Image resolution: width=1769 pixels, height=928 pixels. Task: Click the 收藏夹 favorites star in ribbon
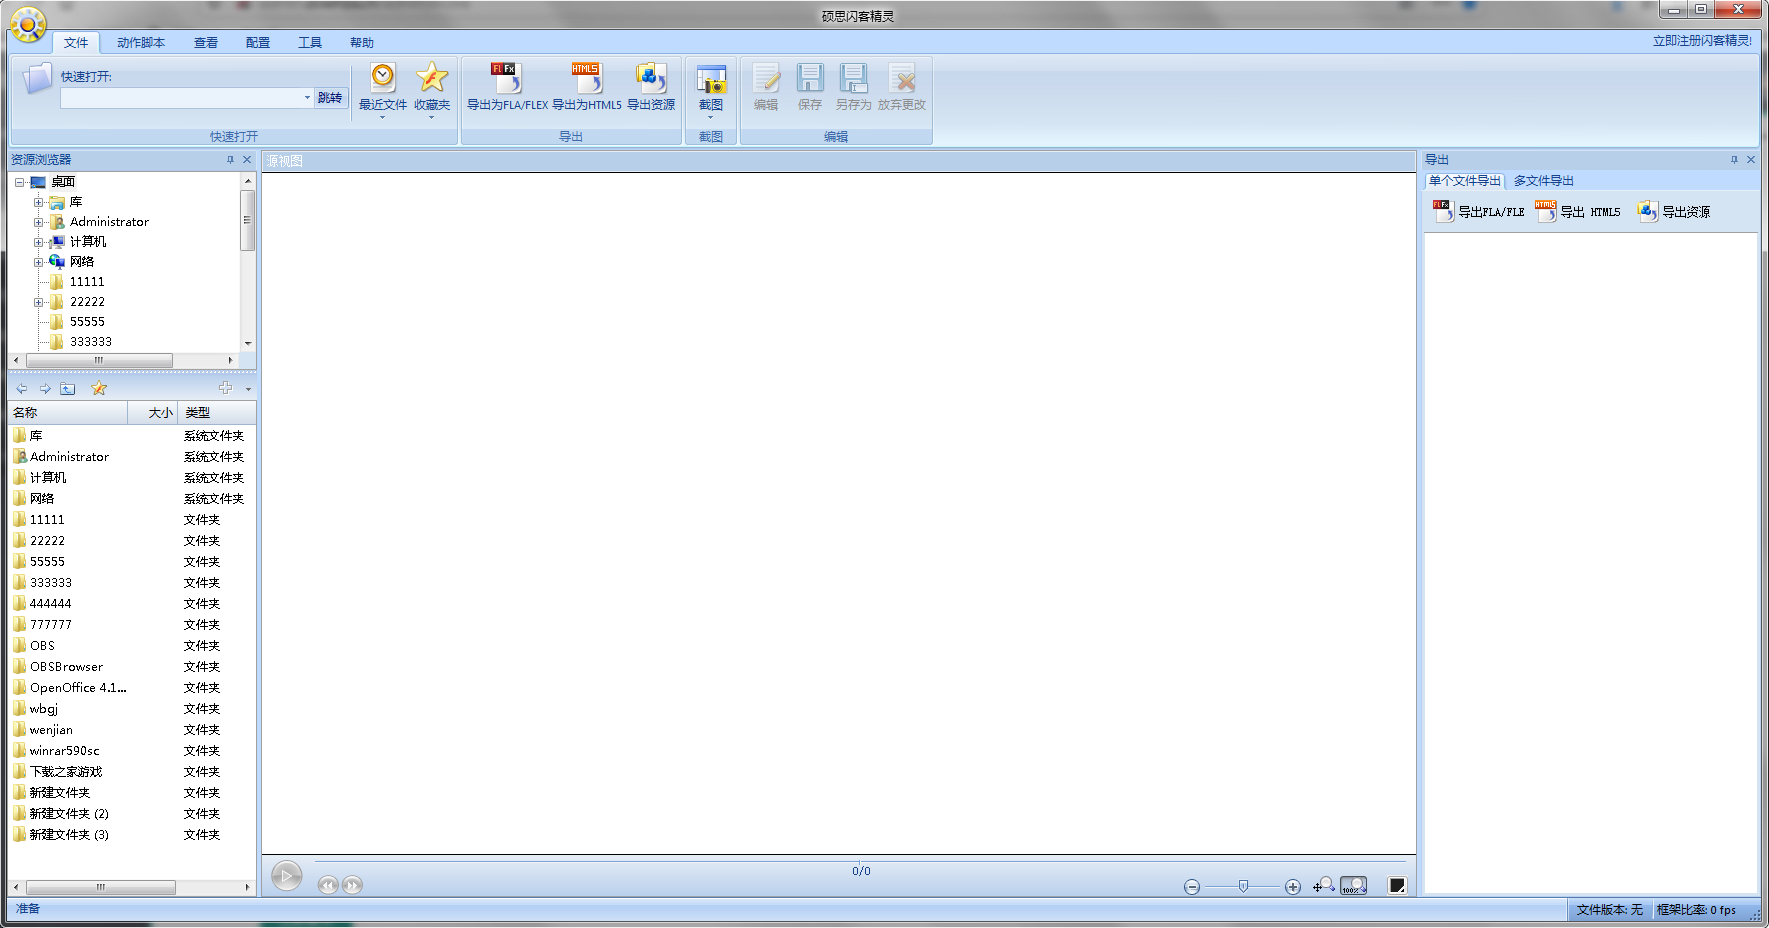pyautogui.click(x=432, y=87)
